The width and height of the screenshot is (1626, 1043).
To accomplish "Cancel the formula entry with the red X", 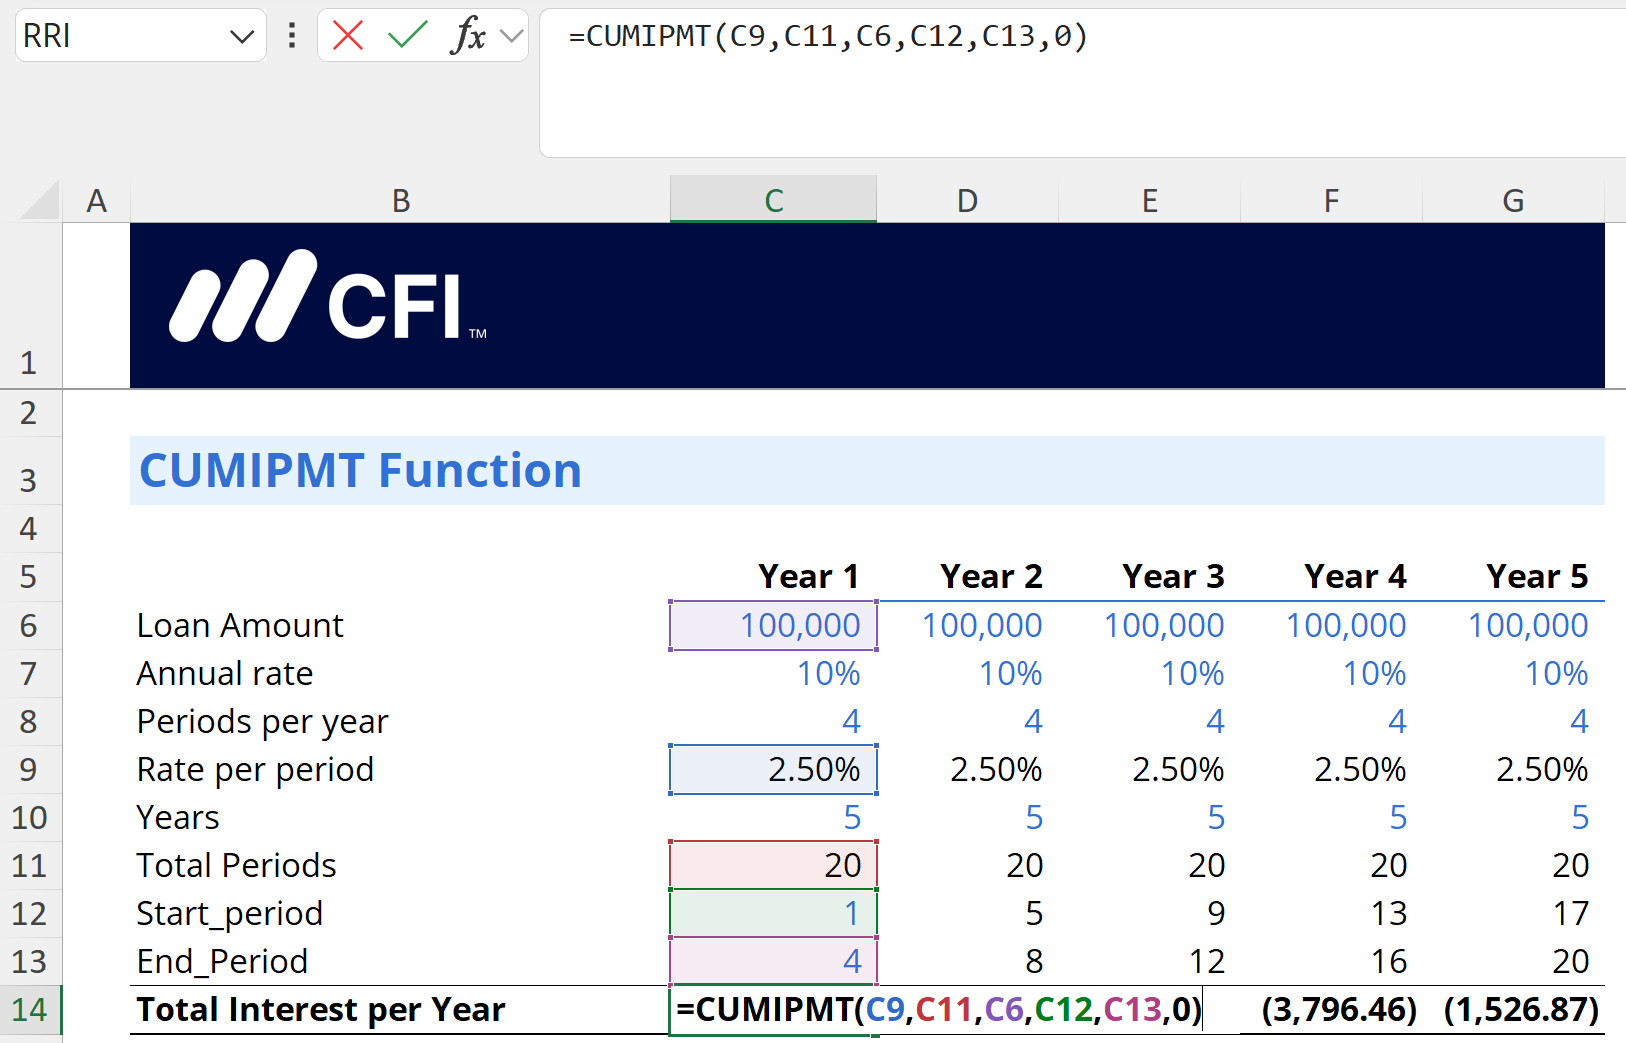I will coord(347,36).
